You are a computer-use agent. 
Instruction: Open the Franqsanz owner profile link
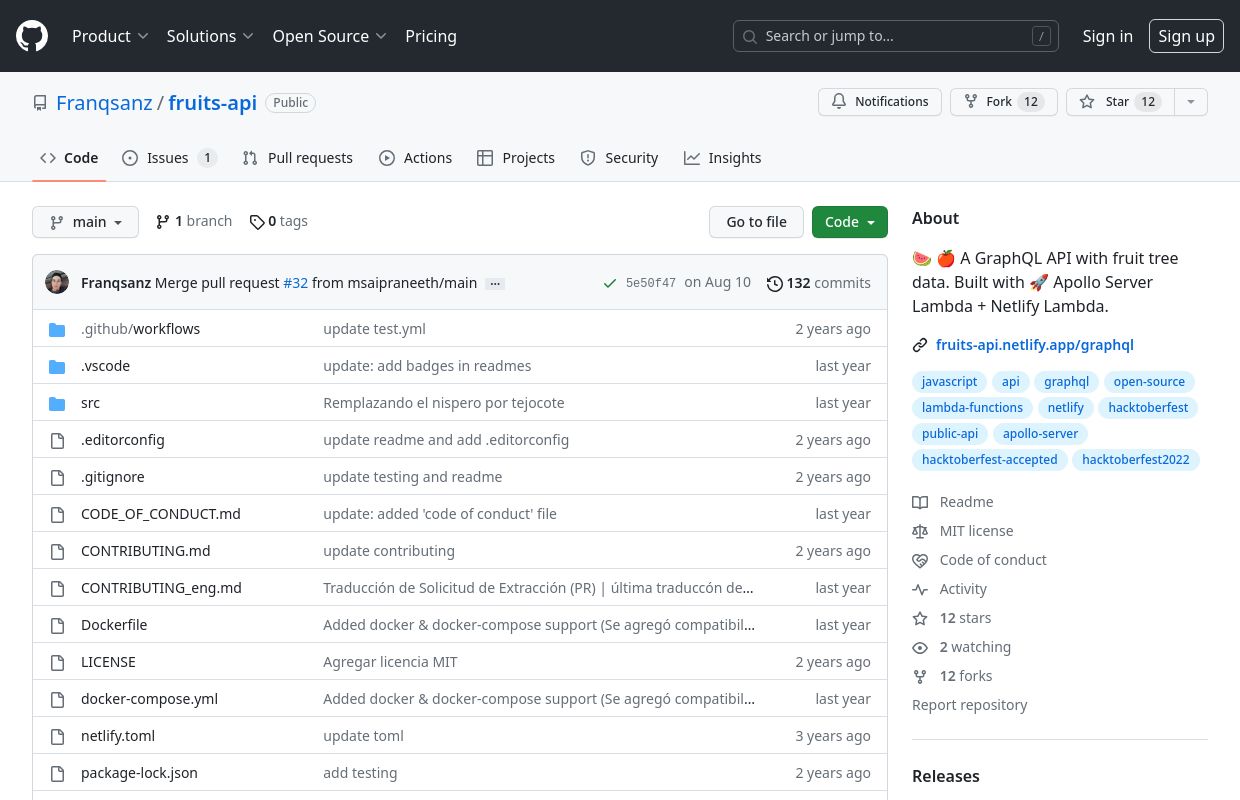104,102
